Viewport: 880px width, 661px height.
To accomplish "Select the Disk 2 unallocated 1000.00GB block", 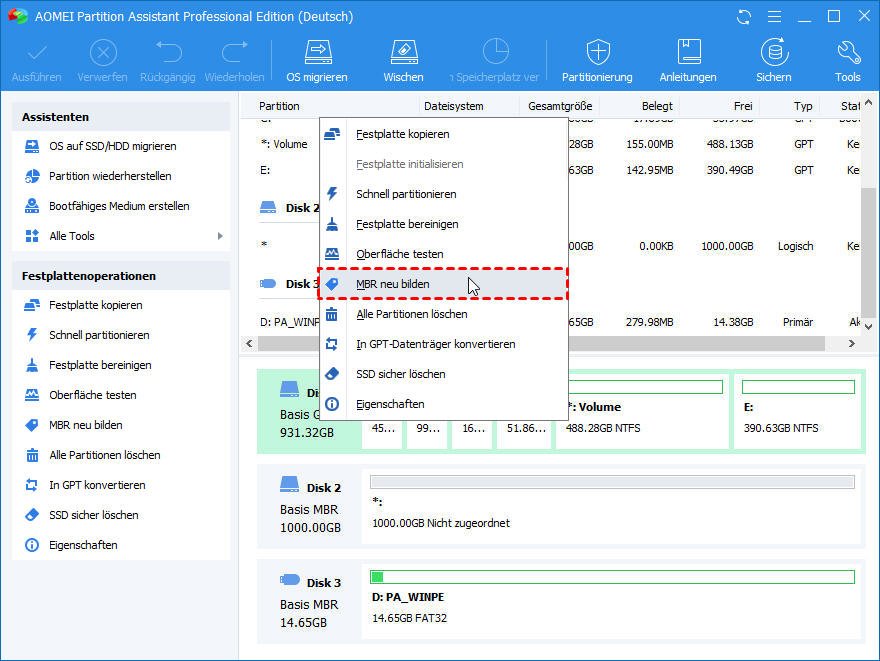I will [x=612, y=507].
